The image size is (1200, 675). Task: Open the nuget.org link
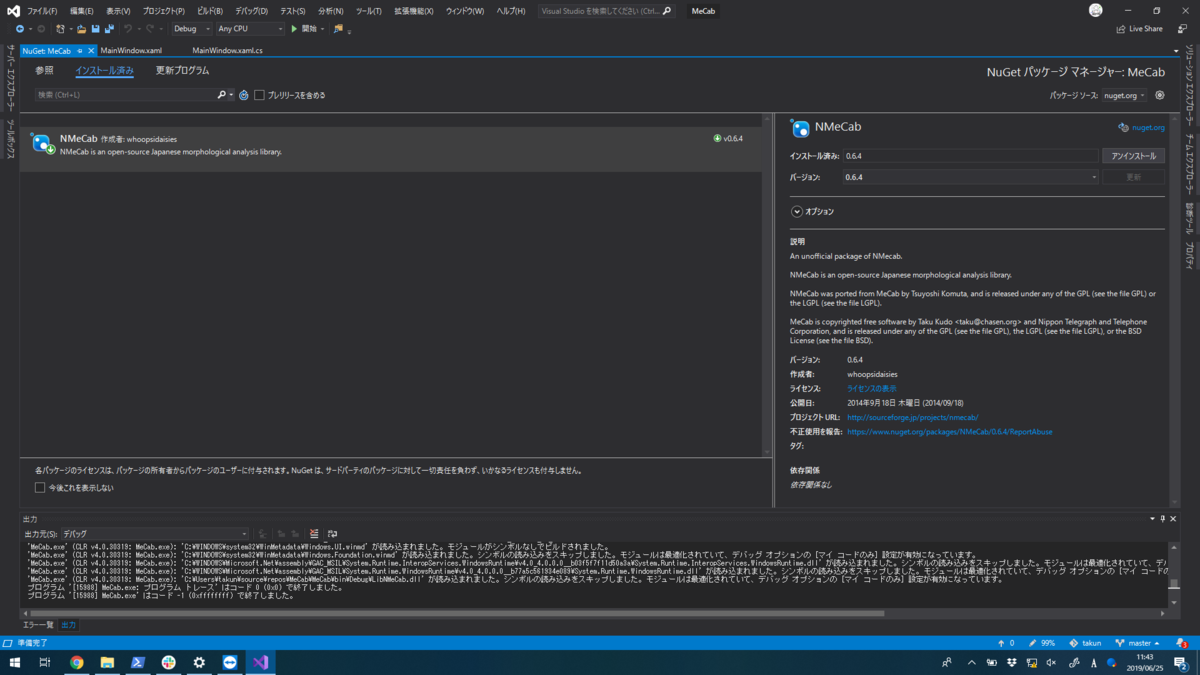click(x=1147, y=128)
